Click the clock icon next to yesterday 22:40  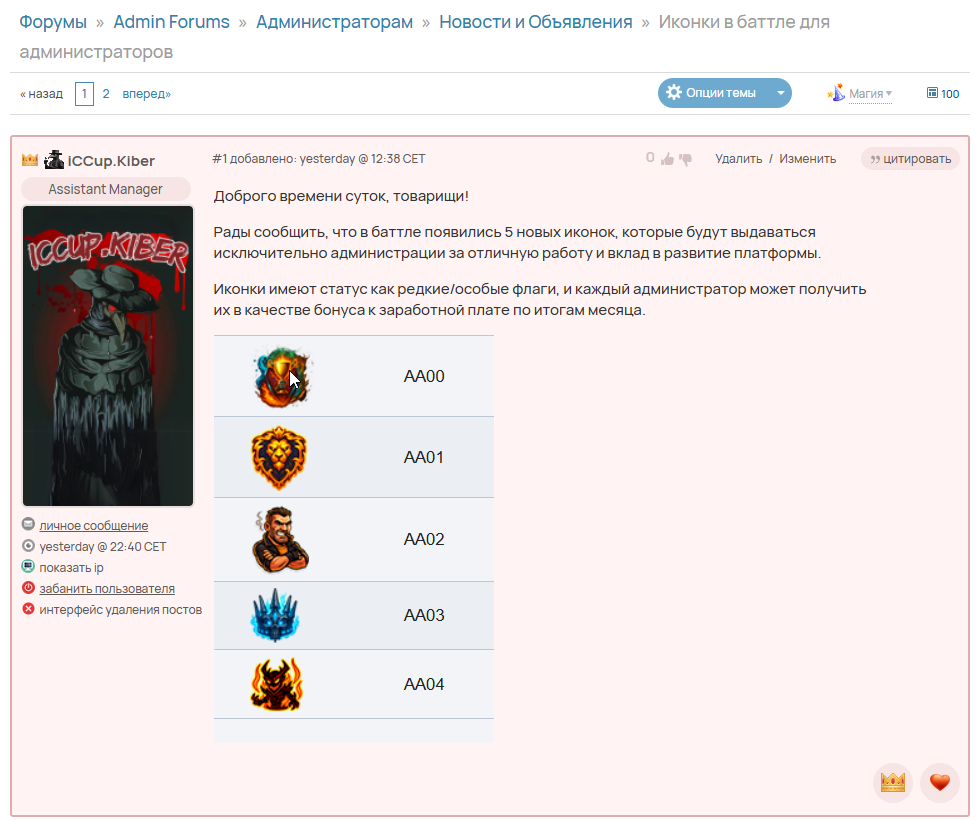(28, 545)
